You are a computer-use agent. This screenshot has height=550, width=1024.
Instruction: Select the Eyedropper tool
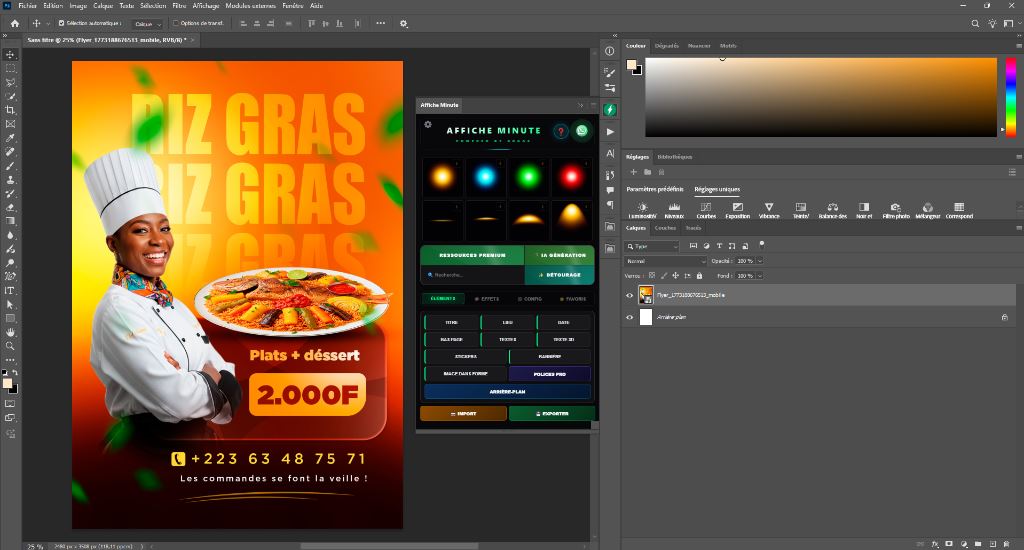click(10, 138)
